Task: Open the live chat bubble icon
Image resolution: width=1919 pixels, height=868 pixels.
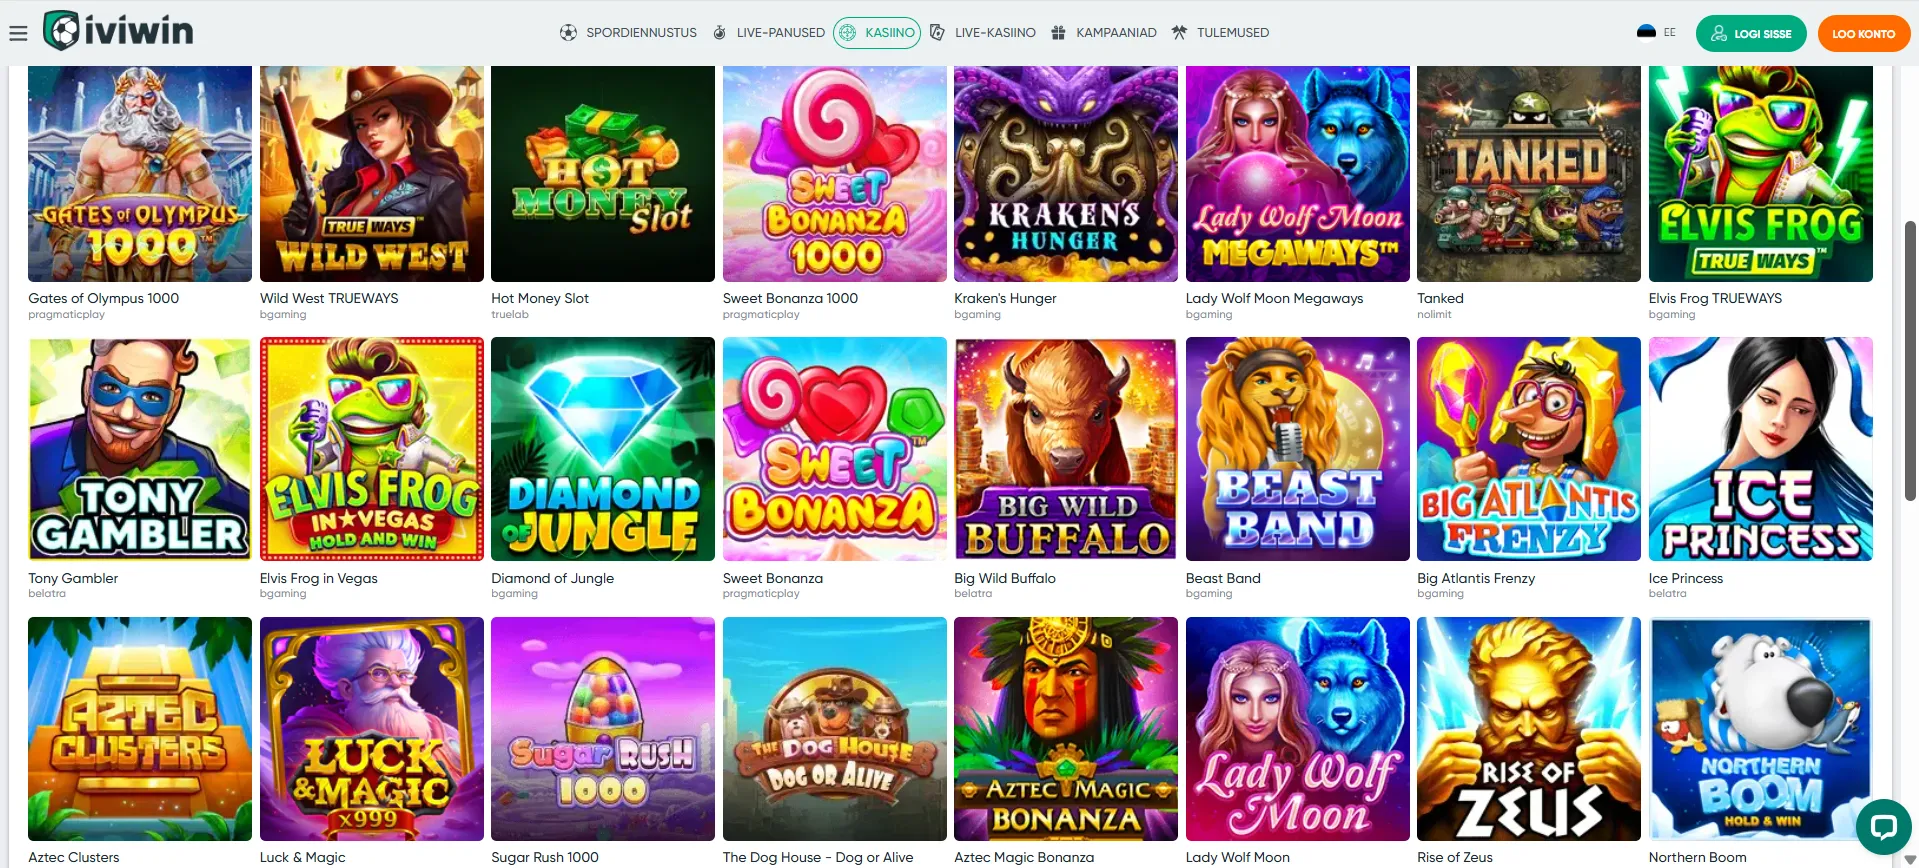Action: pyautogui.click(x=1883, y=826)
